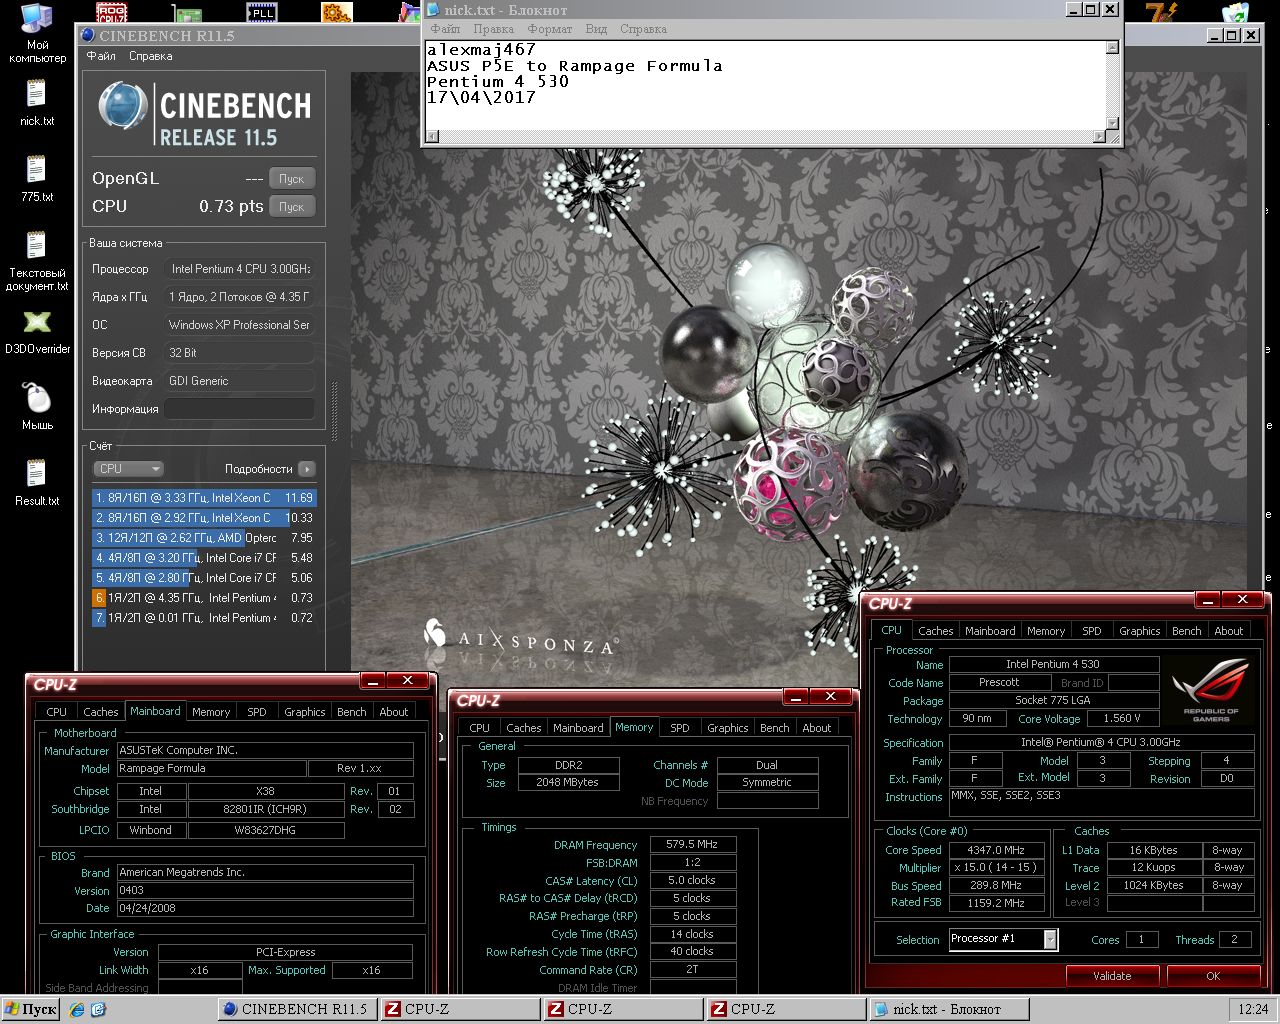Screen dimensions: 1280x1024
Task: Select ranking row 4 Intel Core i7 5.48
Action: tap(204, 557)
